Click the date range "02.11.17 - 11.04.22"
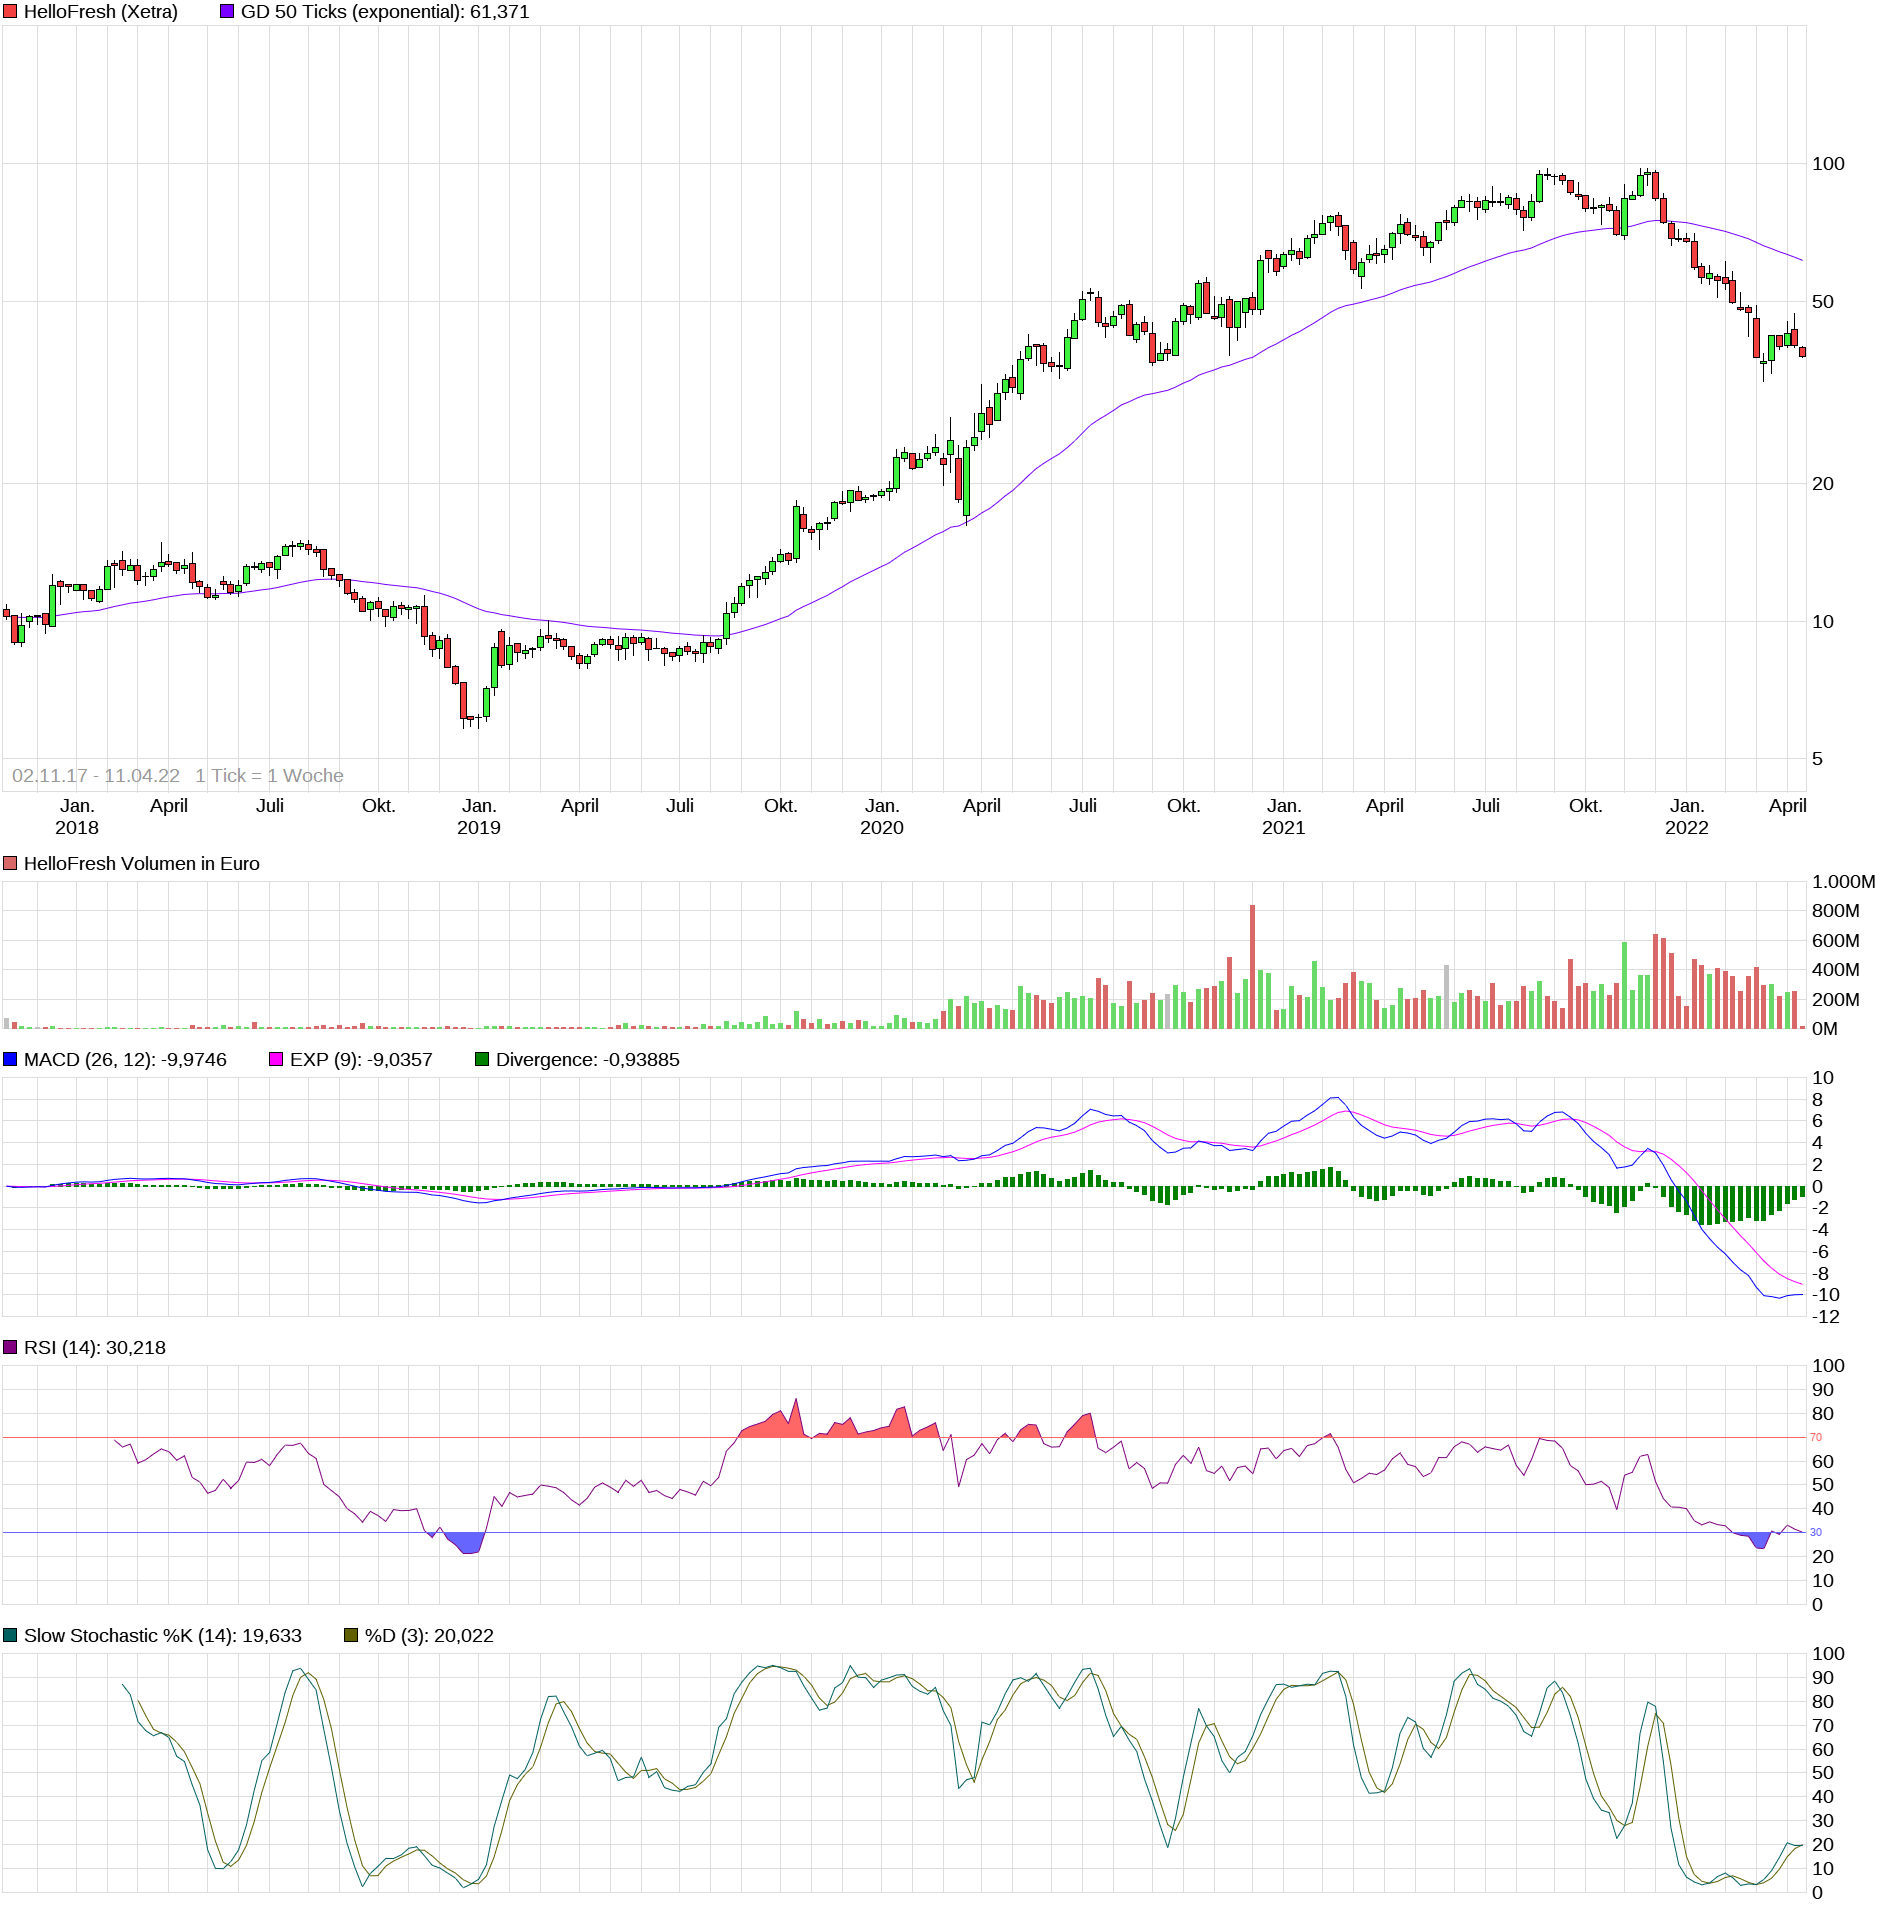Image resolution: width=1880 pixels, height=1913 pixels. 96,776
